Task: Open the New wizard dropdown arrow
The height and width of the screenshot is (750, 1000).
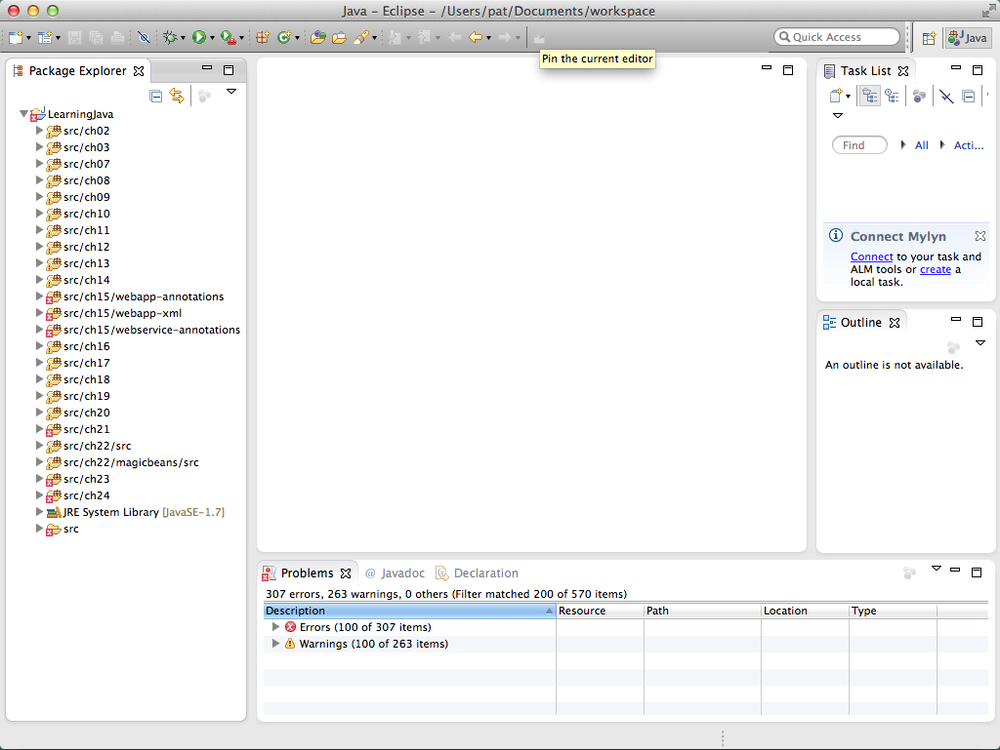Action: pyautogui.click(x=28, y=38)
